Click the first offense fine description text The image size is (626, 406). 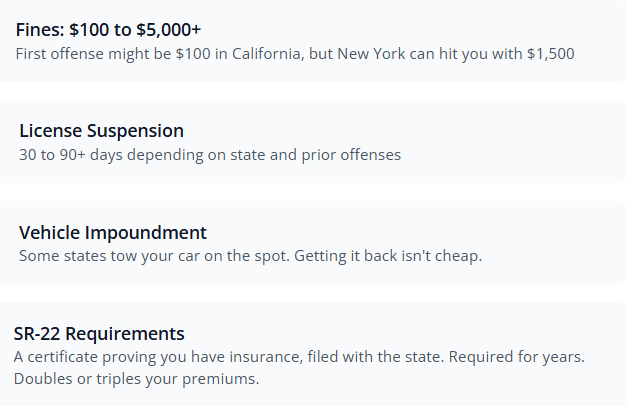click(x=295, y=52)
